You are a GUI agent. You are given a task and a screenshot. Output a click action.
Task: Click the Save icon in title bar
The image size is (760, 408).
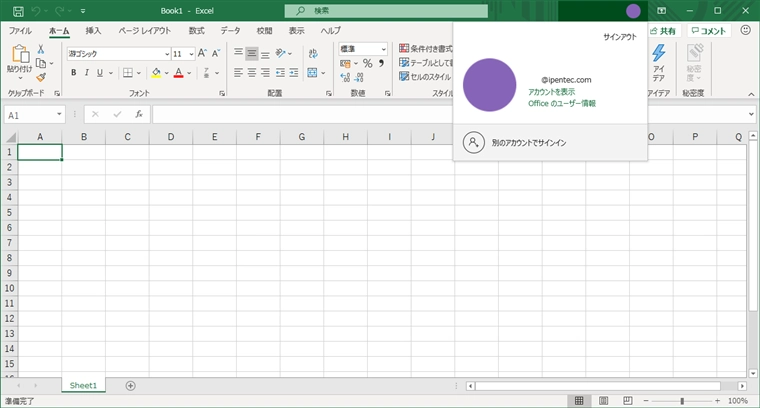click(x=18, y=11)
